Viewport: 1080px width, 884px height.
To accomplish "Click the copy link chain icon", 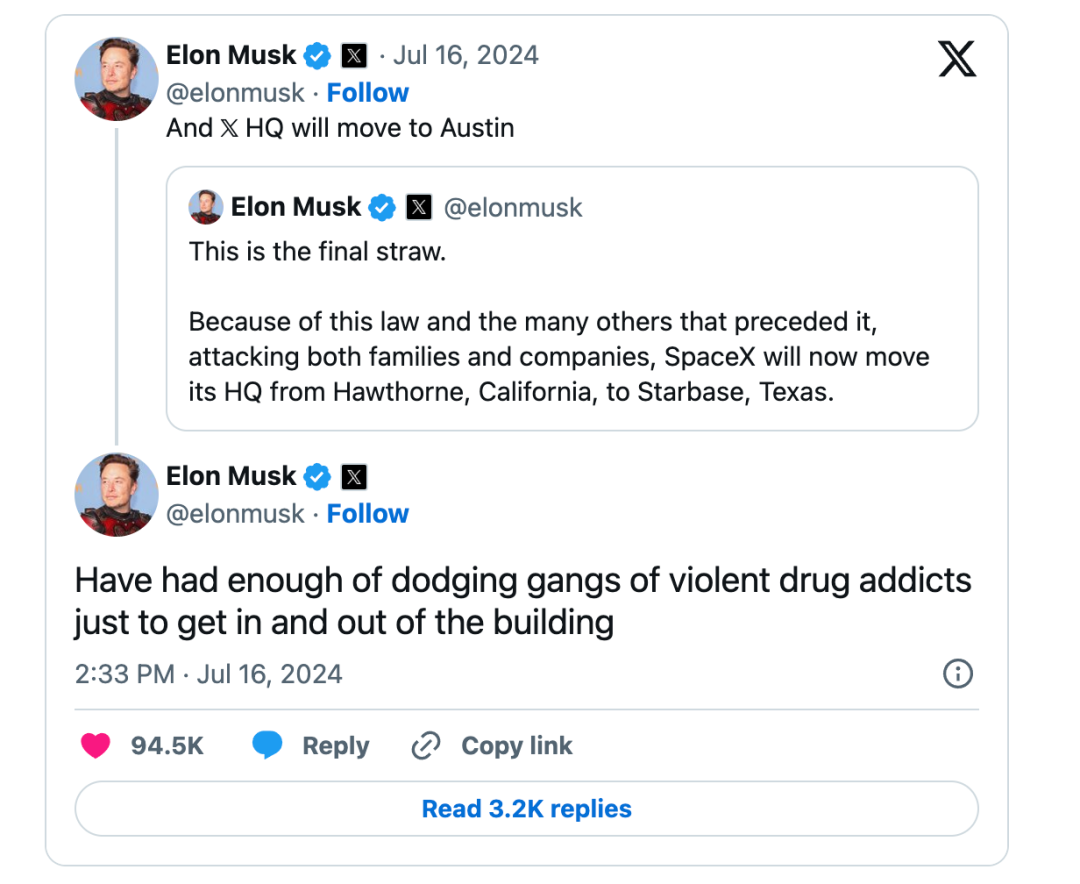I will coord(427,746).
